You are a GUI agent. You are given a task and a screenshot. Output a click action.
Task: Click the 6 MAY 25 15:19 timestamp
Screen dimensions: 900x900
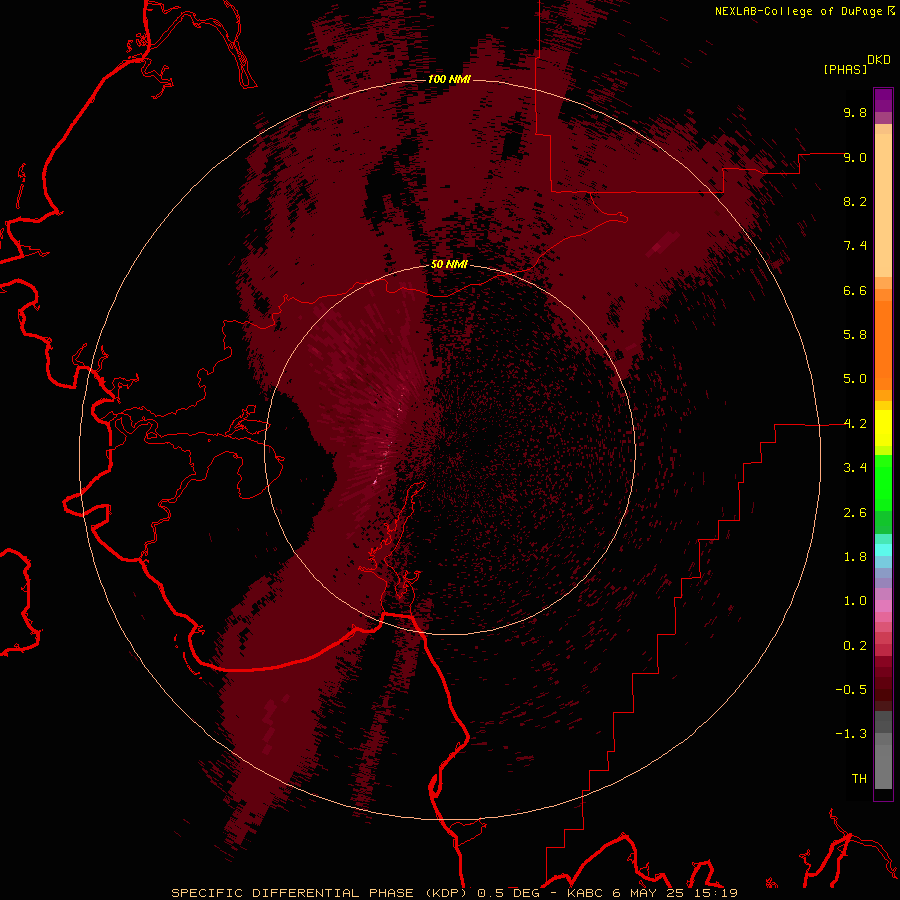675,893
